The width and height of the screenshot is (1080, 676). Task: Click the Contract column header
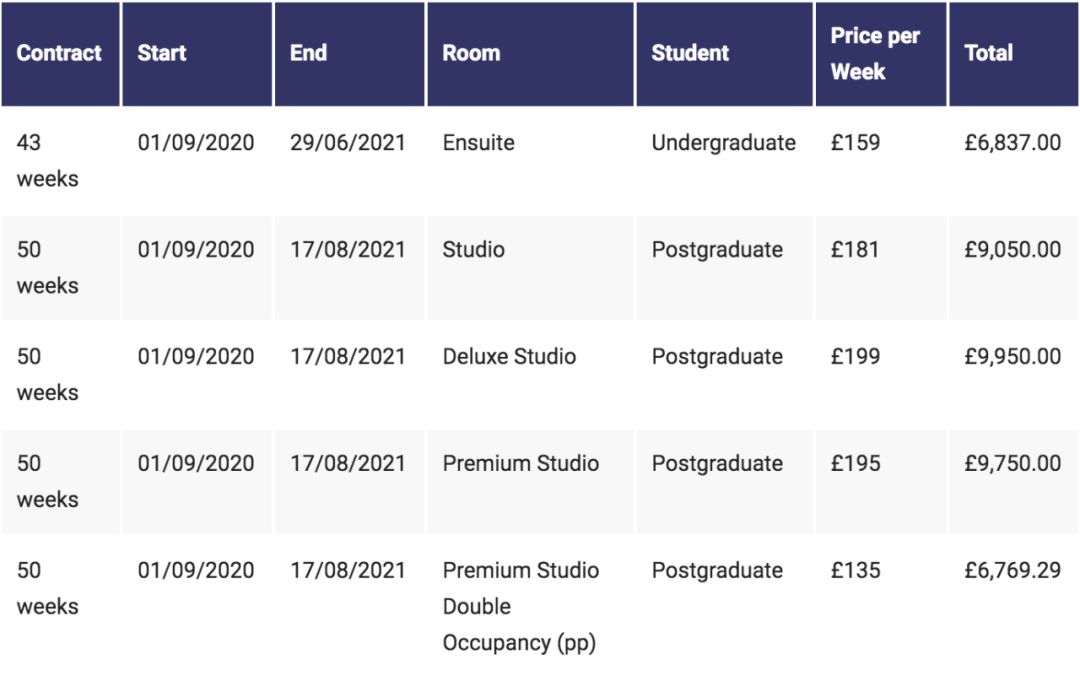[59, 53]
